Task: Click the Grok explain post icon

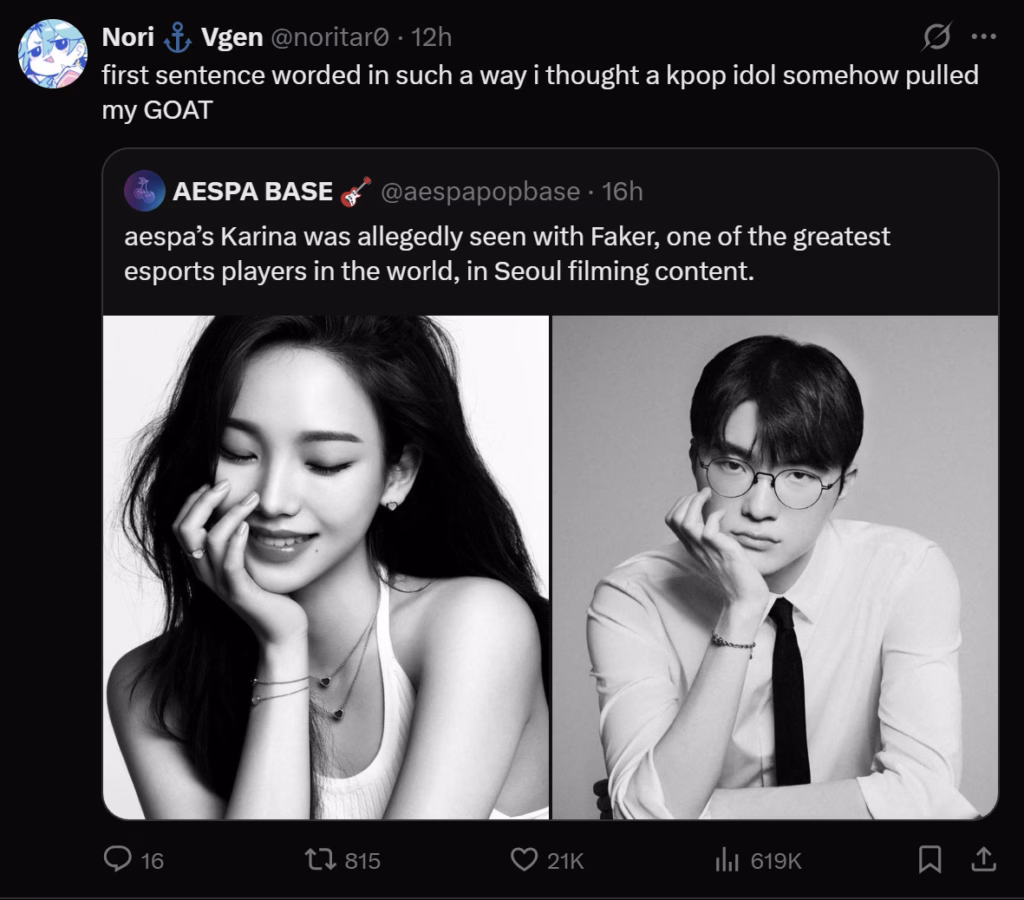Action: [x=936, y=38]
